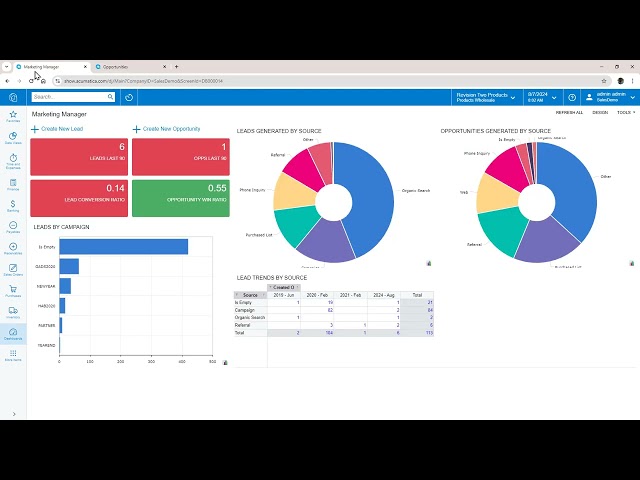The image size is (640, 480).
Task: Click the blue Other opportunities pie slice
Action: coord(576,188)
